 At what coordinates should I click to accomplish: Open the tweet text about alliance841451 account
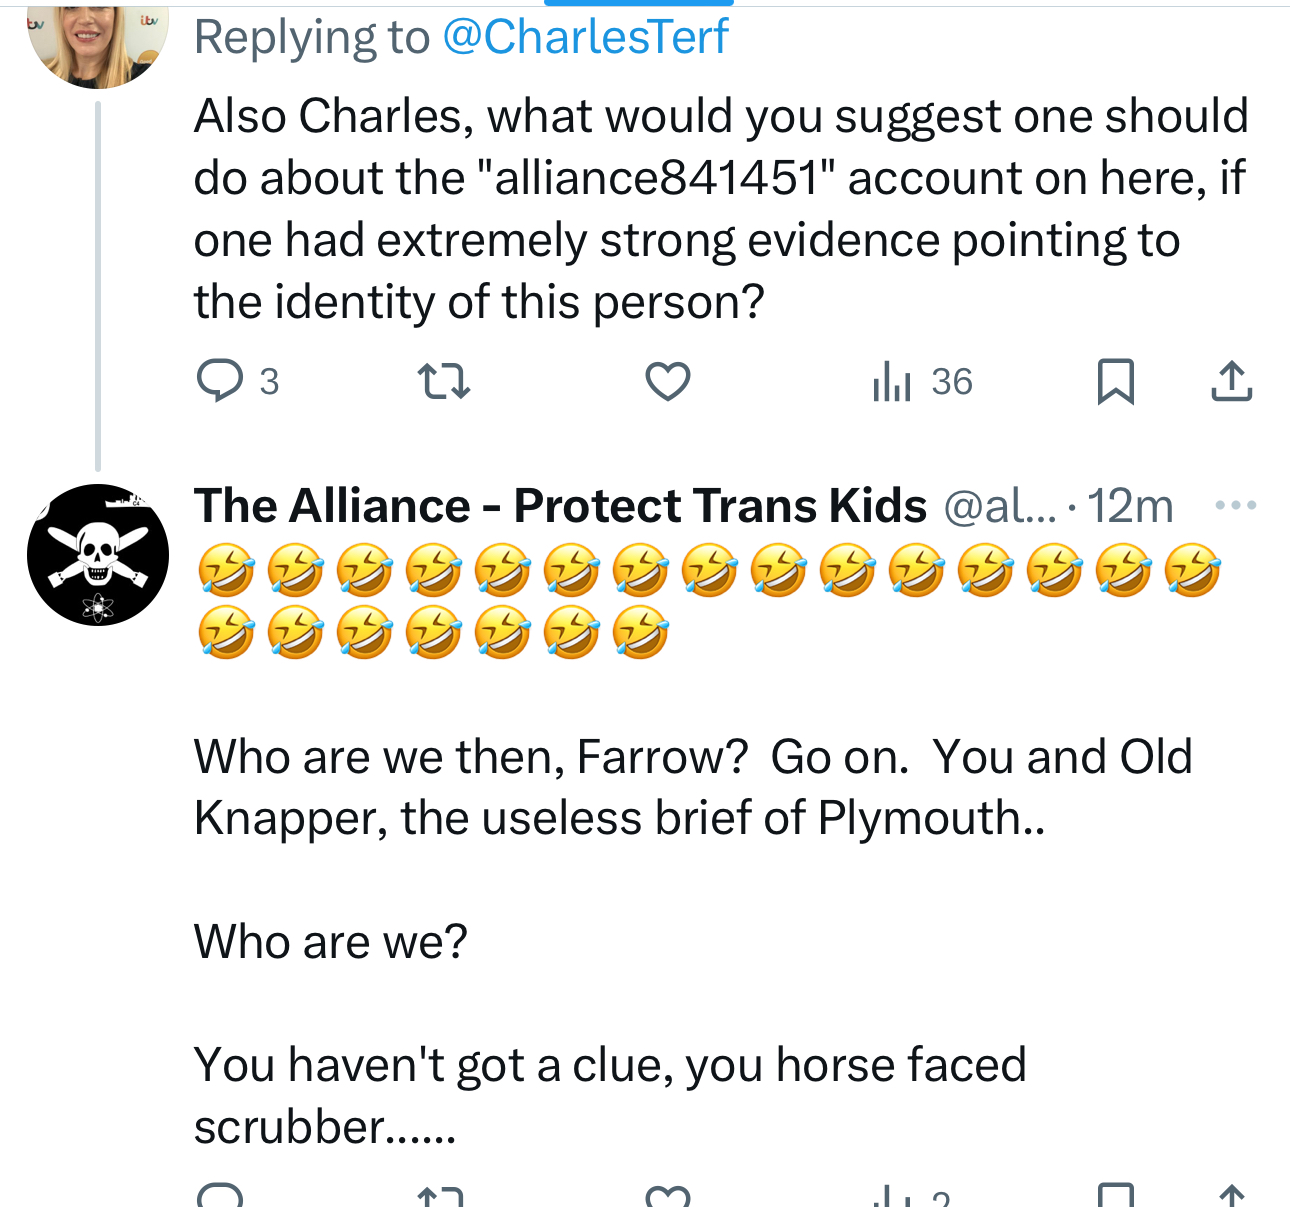point(720,209)
